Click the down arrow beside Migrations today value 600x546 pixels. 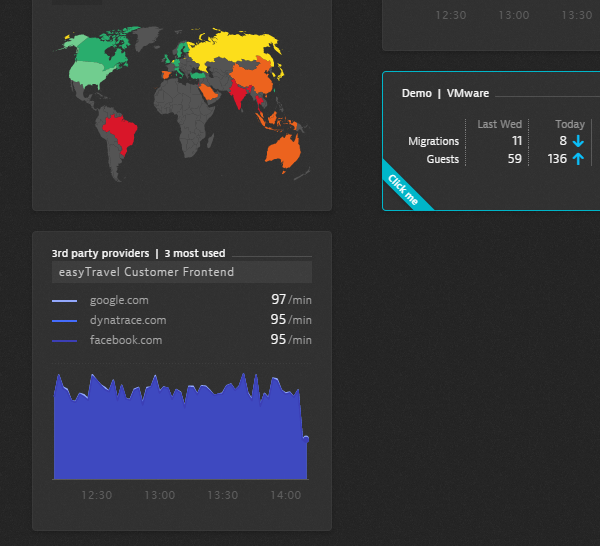[578, 141]
